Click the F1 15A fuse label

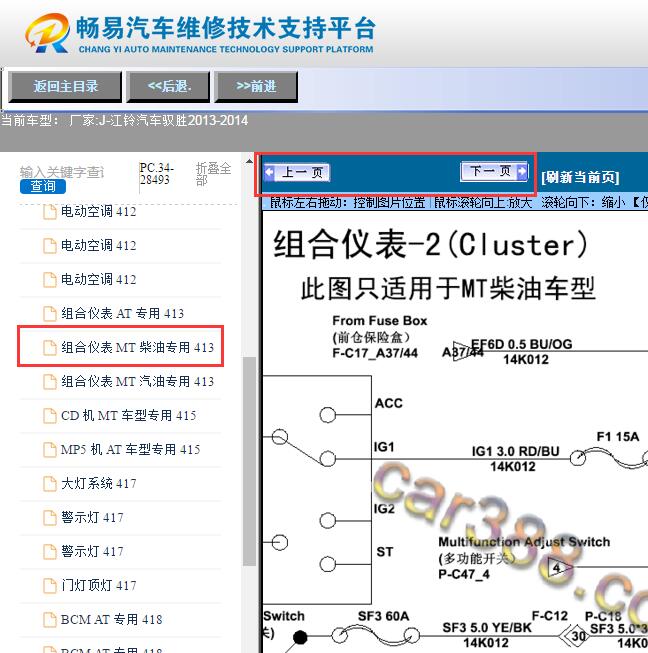pos(618,436)
